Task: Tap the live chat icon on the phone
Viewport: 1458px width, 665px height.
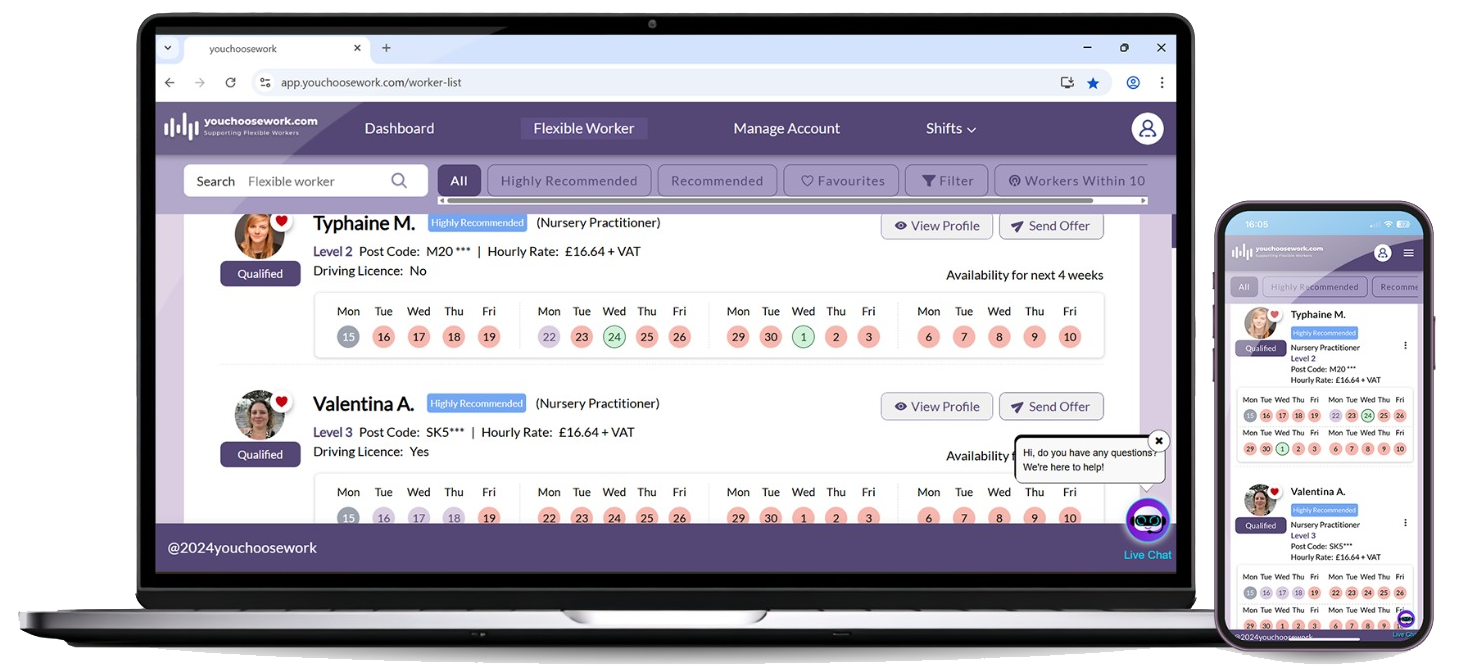Action: [1405, 618]
